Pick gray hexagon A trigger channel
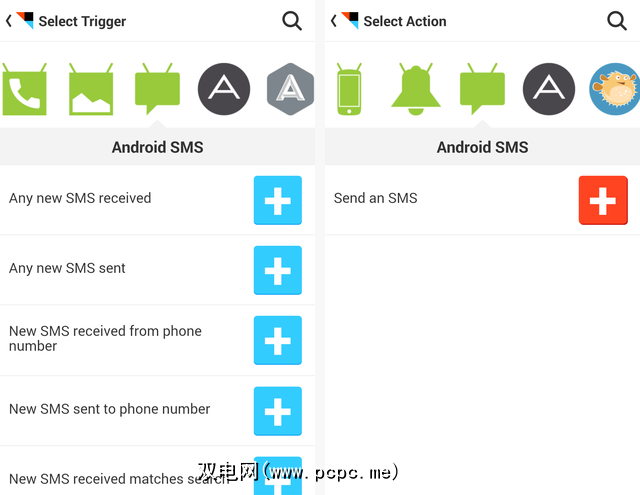640x495 pixels. click(290, 89)
